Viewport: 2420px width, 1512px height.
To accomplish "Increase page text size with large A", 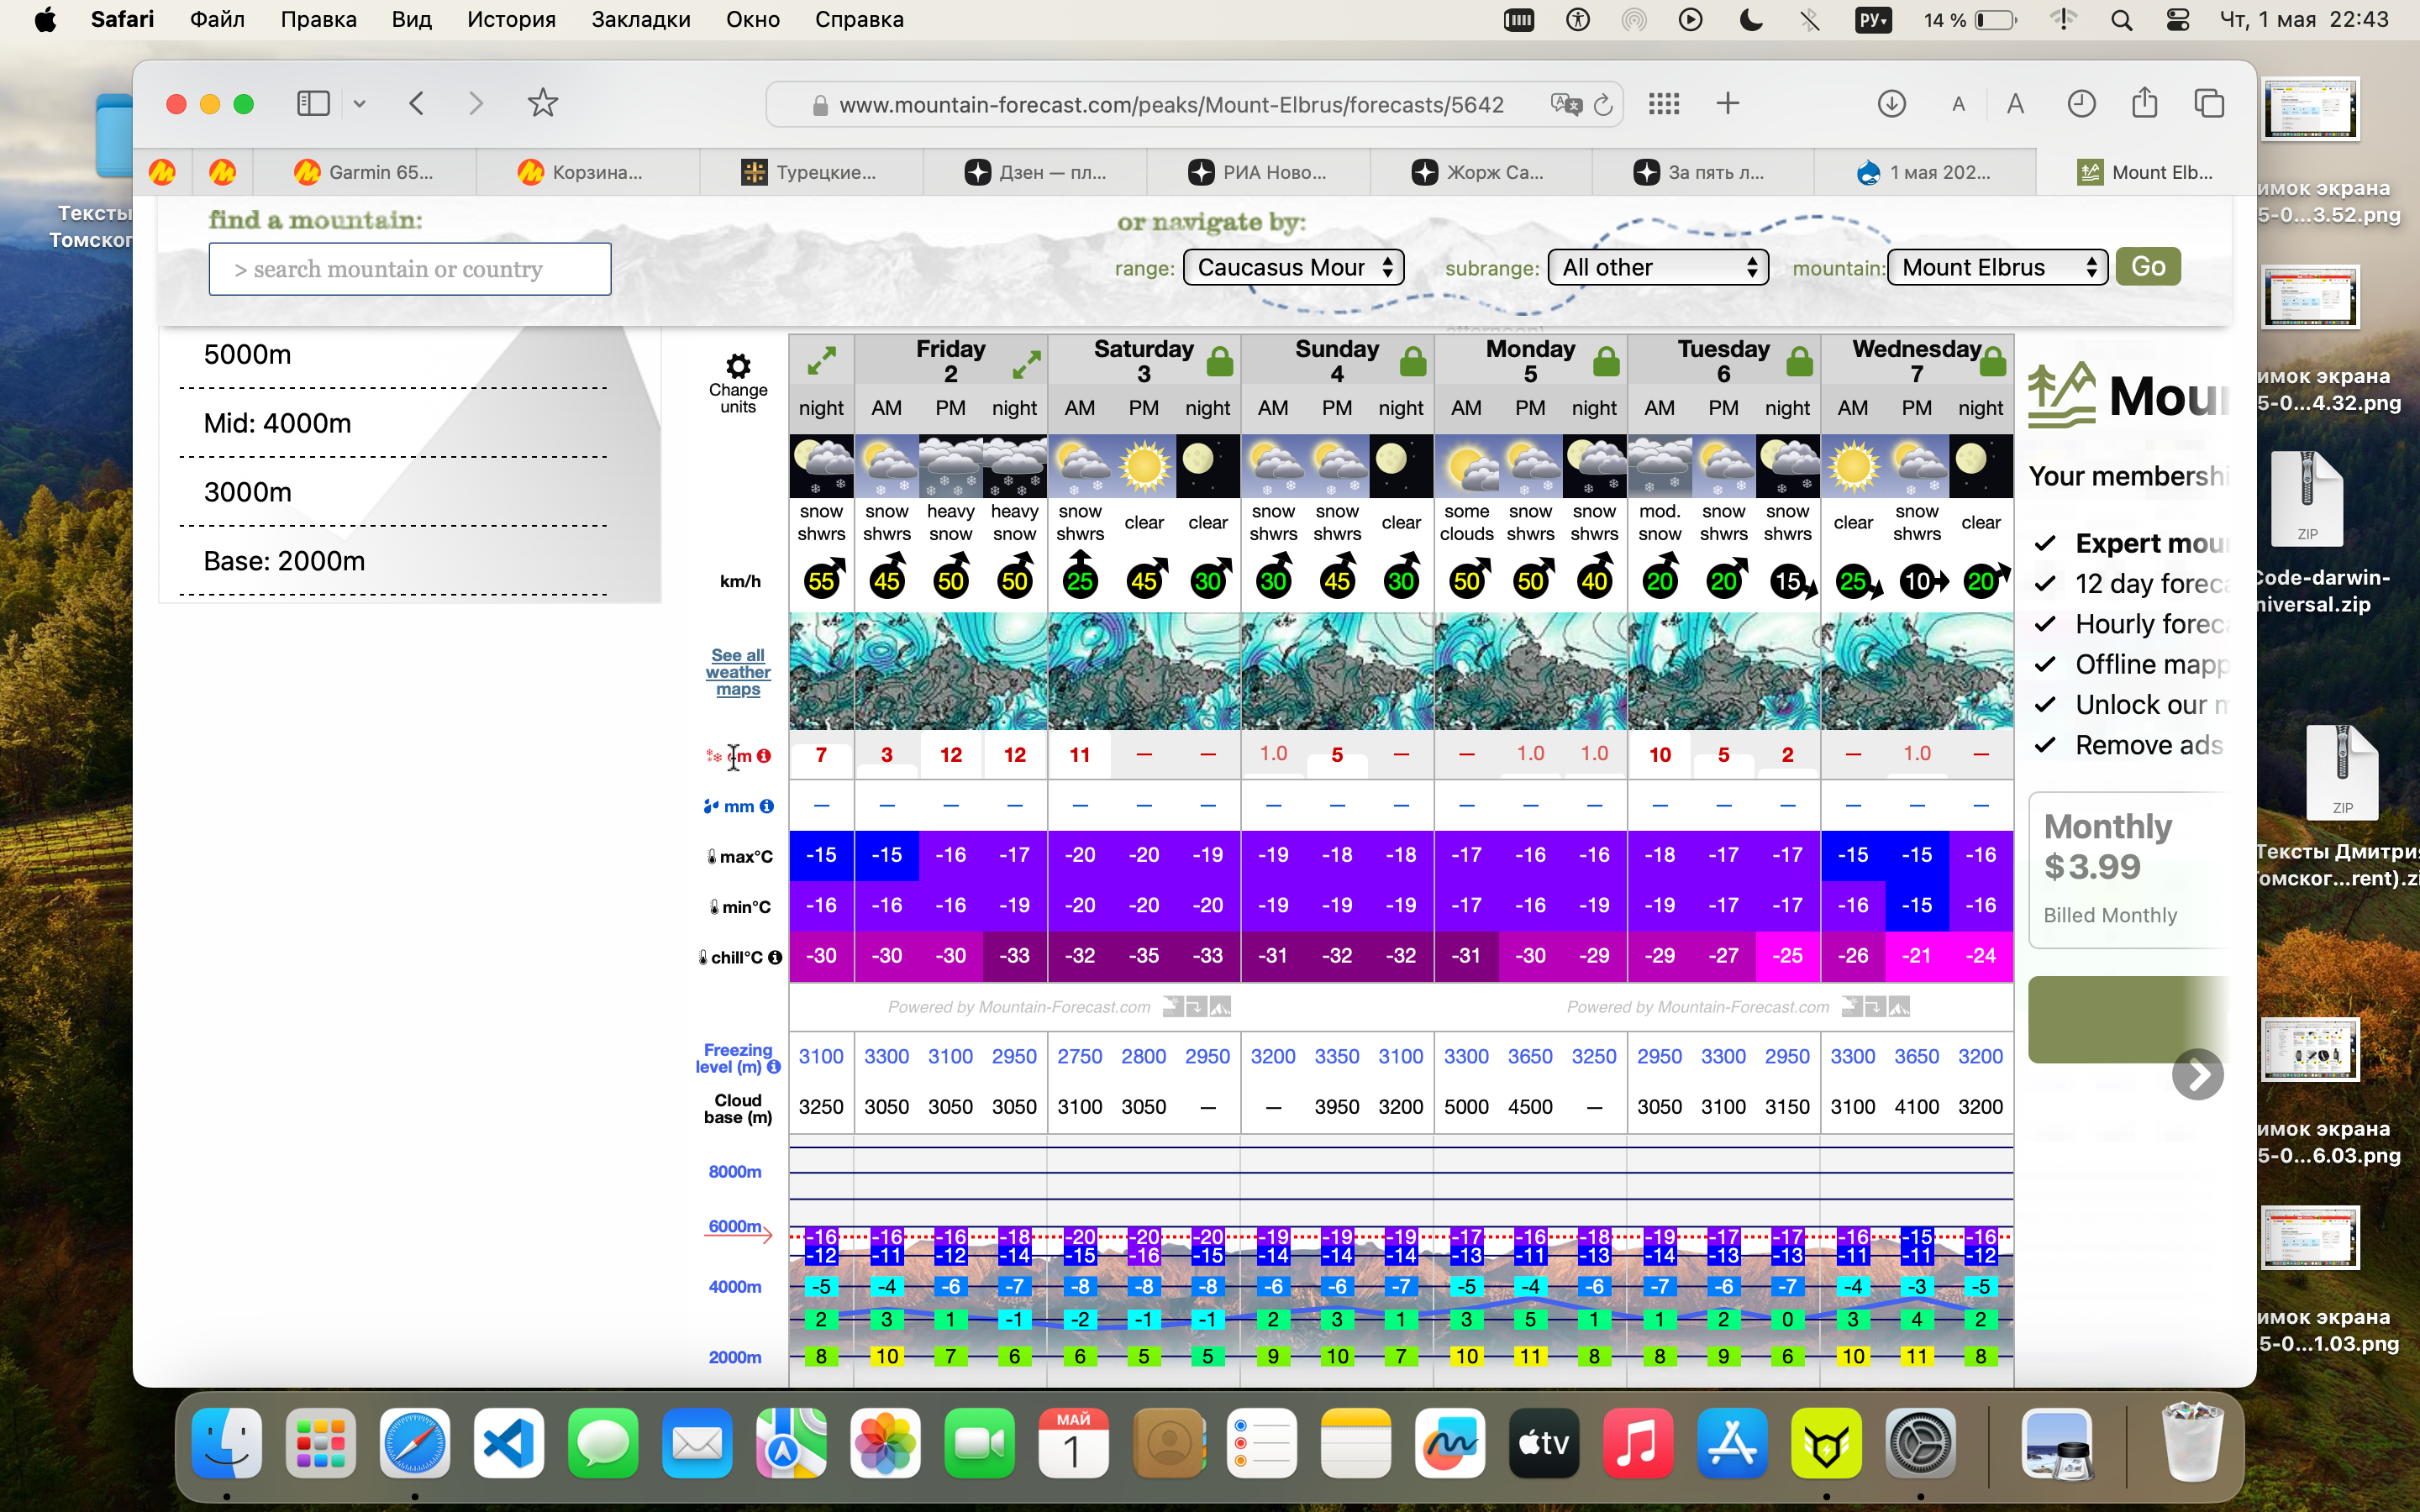I will [x=2016, y=104].
